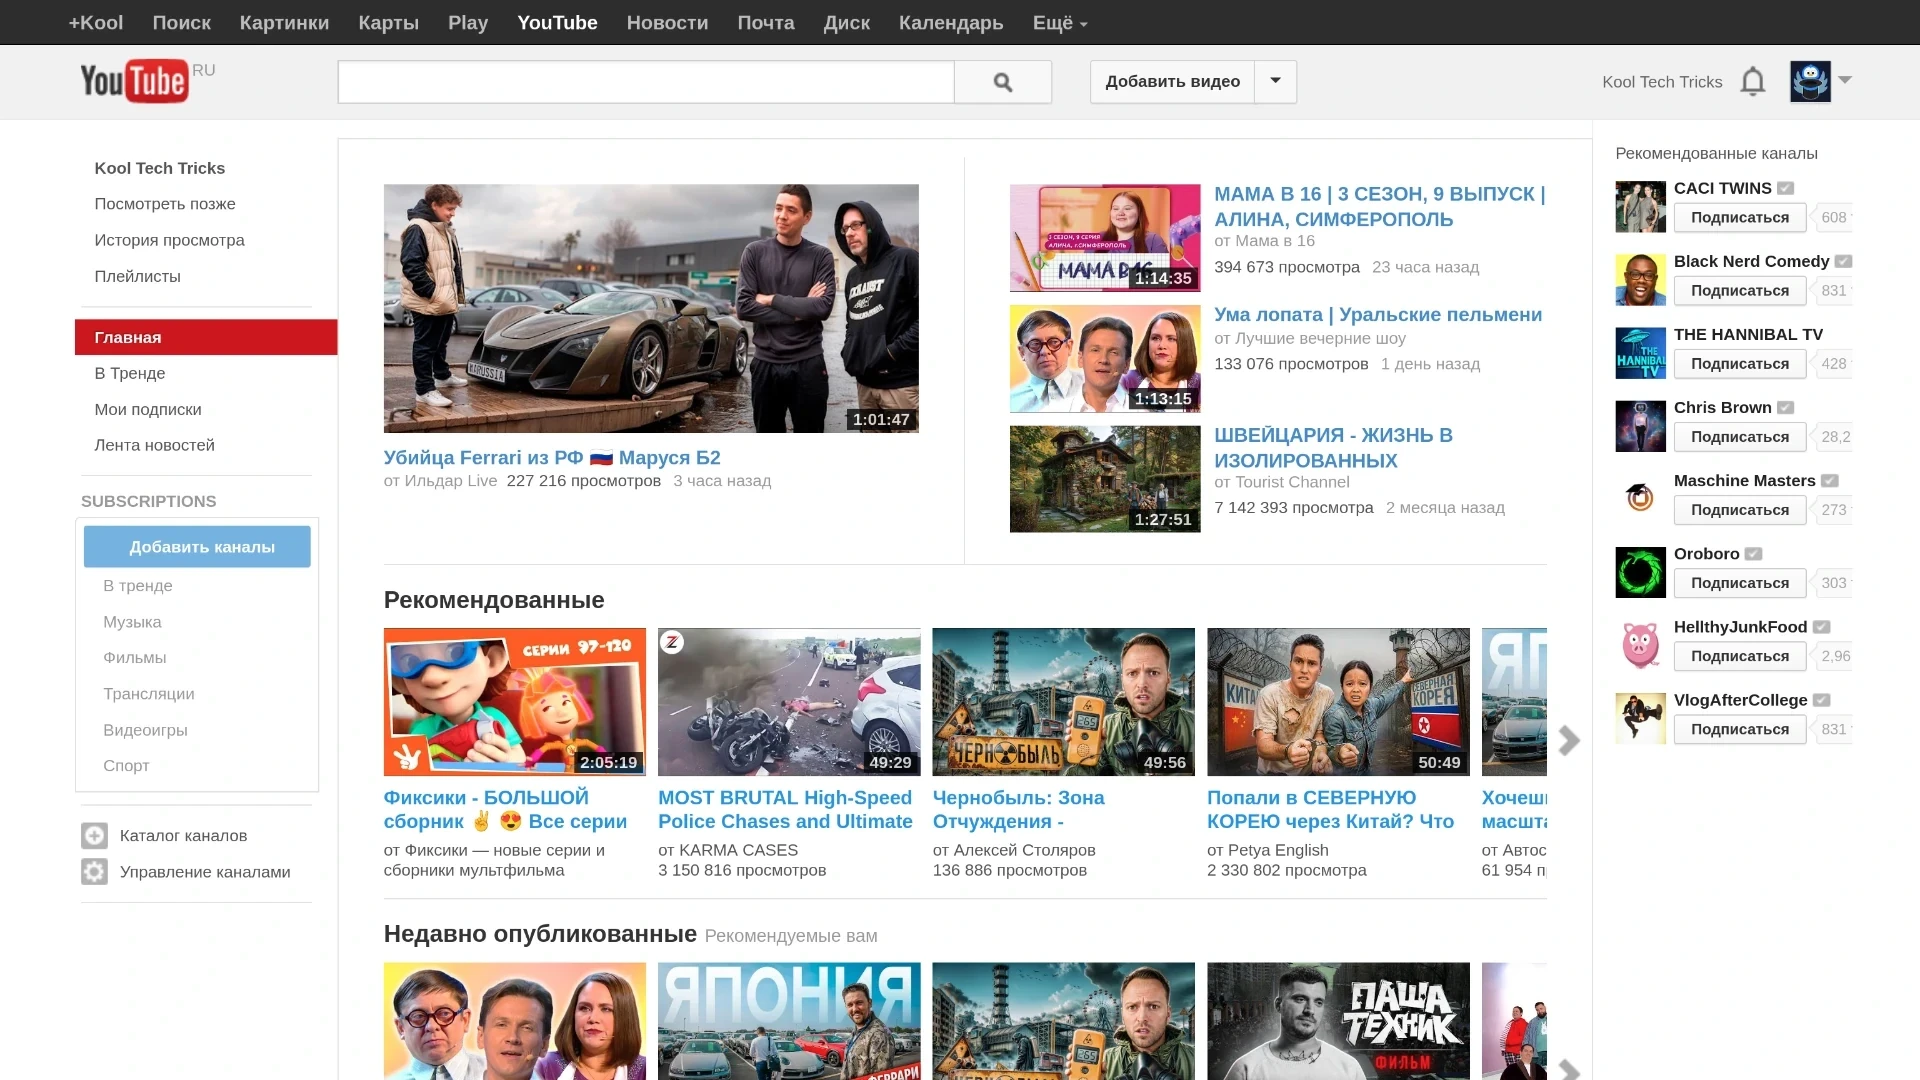The image size is (1920, 1080).
Task: Open Попали в СЕВЕРНУЮ КОРЕЮ title link
Action: coord(1330,809)
